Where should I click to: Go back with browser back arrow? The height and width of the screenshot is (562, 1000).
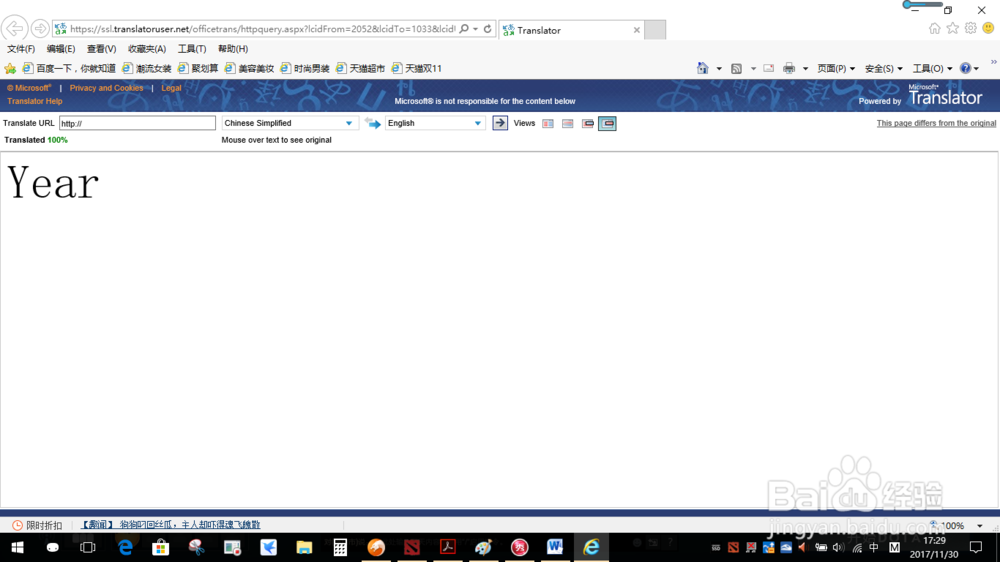[x=14, y=29]
